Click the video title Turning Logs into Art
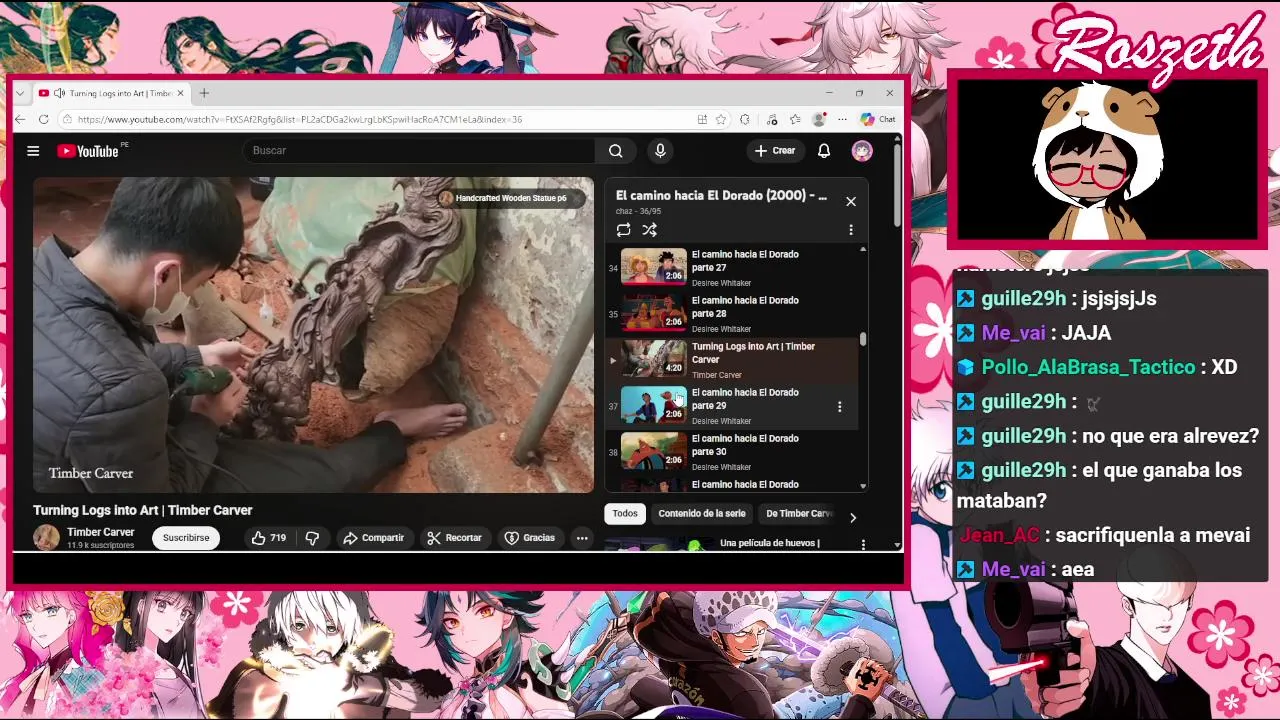This screenshot has width=1280, height=720. (143, 510)
